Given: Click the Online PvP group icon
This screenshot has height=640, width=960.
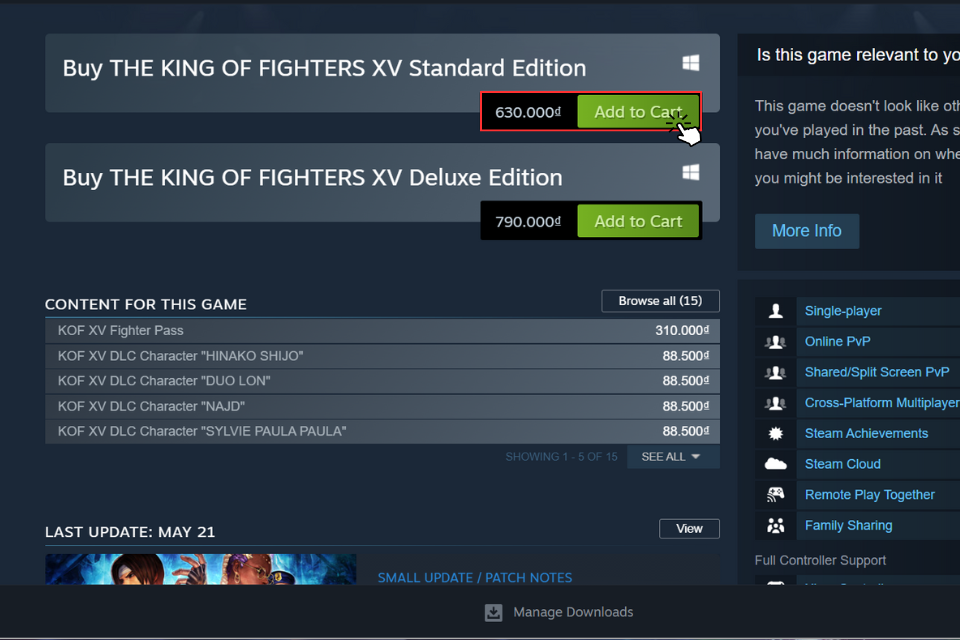Looking at the screenshot, I should 776,342.
